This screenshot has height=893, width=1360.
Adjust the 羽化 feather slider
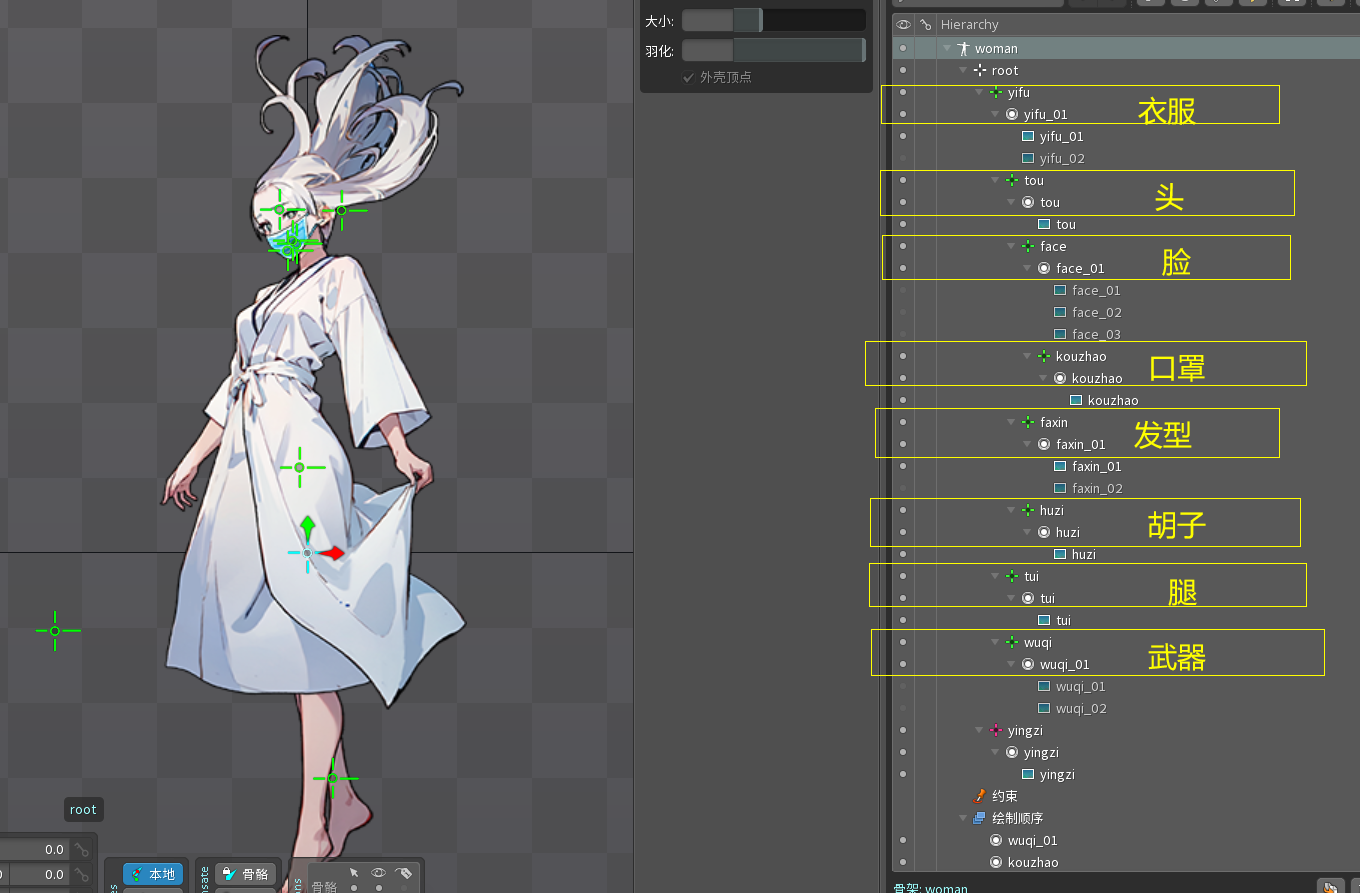coord(772,50)
